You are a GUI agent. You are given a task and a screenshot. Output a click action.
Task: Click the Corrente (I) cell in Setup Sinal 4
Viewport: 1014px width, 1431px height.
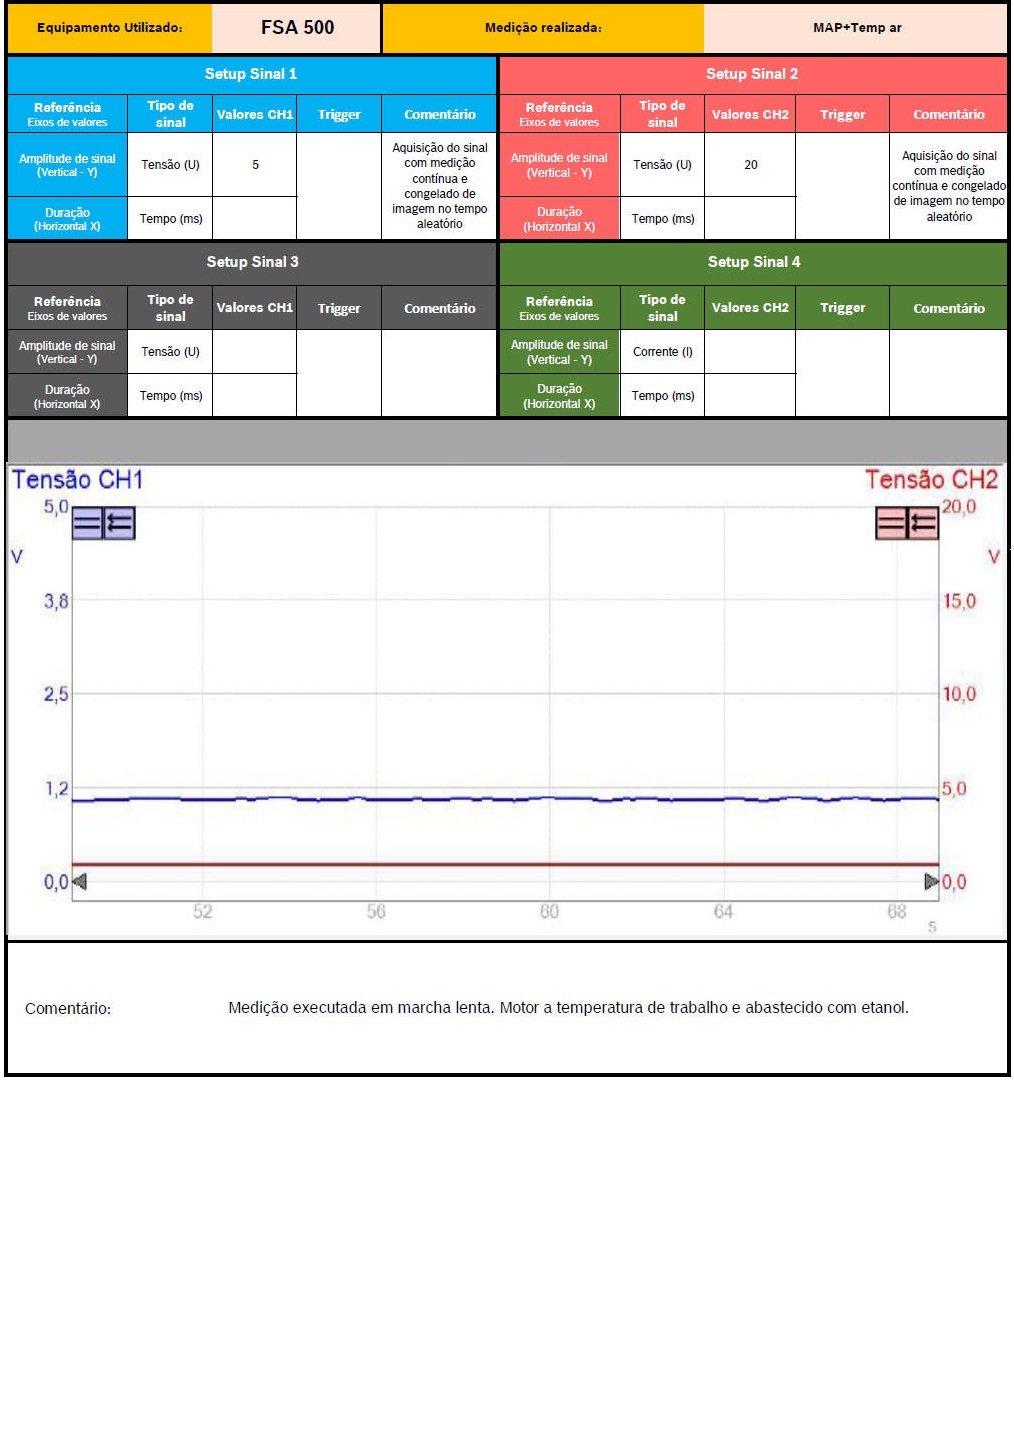[662, 352]
